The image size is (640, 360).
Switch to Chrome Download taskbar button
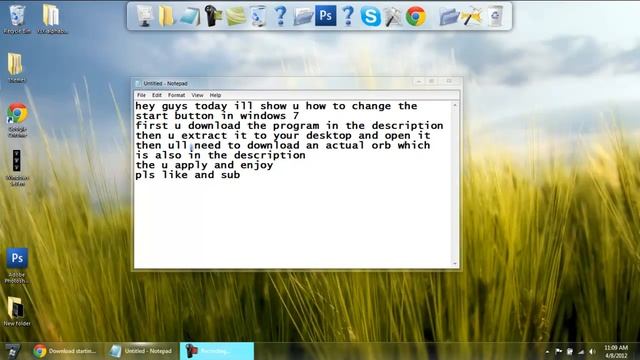(x=65, y=351)
